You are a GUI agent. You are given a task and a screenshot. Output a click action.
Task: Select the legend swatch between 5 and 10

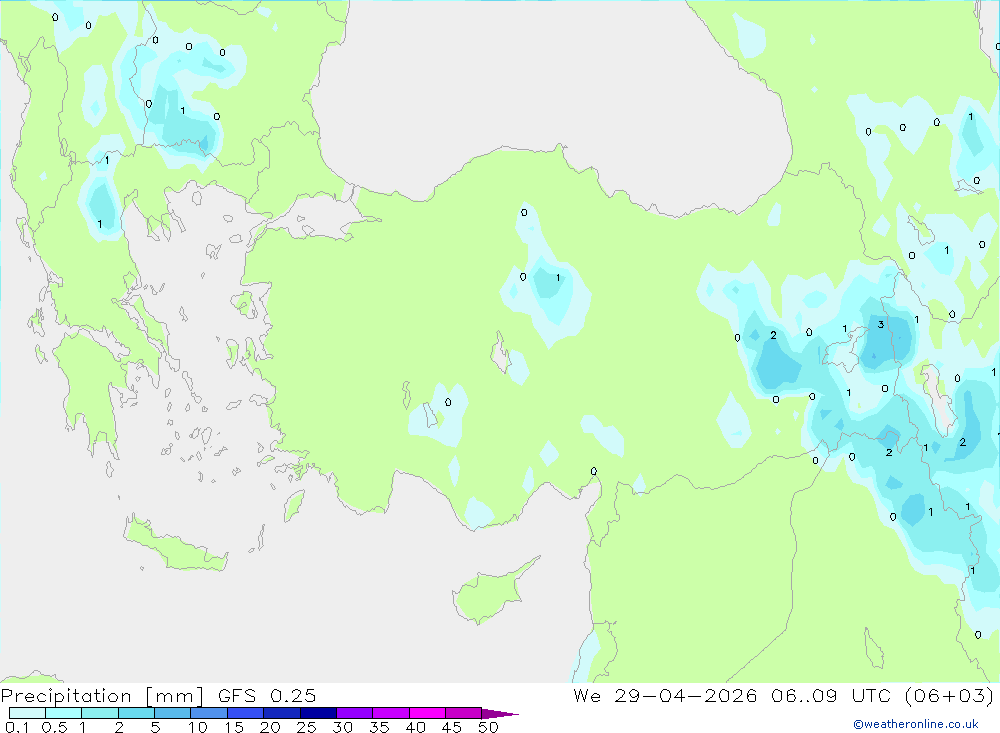(x=173, y=713)
